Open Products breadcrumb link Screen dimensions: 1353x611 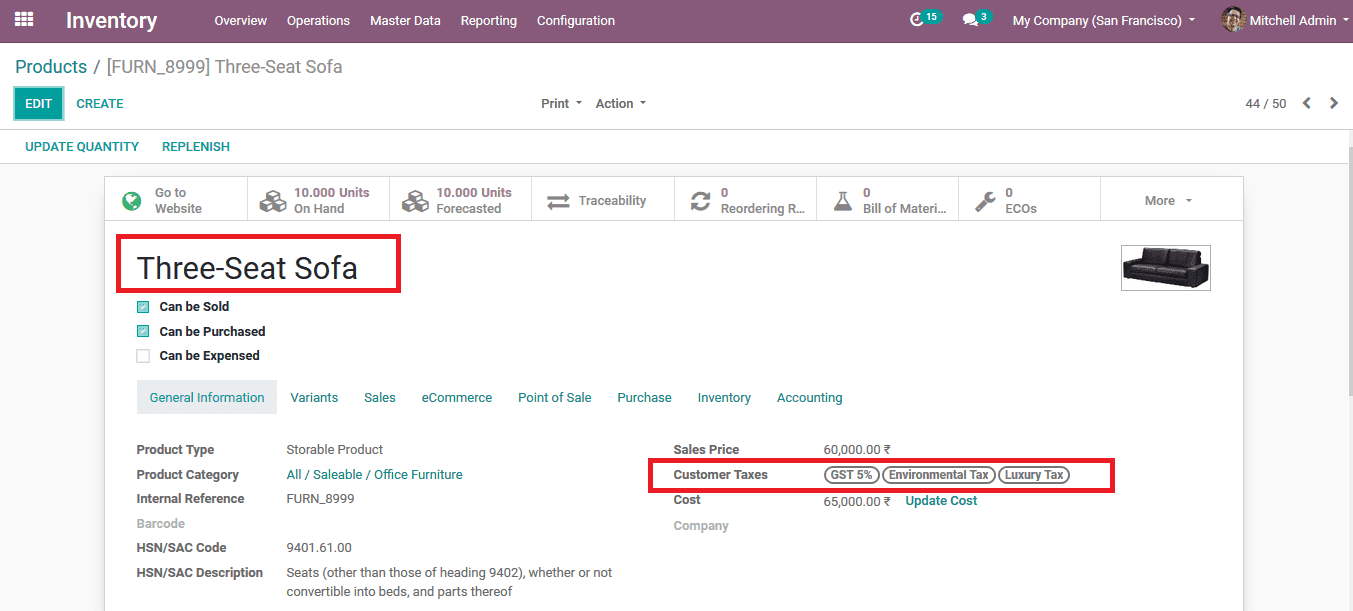51,67
